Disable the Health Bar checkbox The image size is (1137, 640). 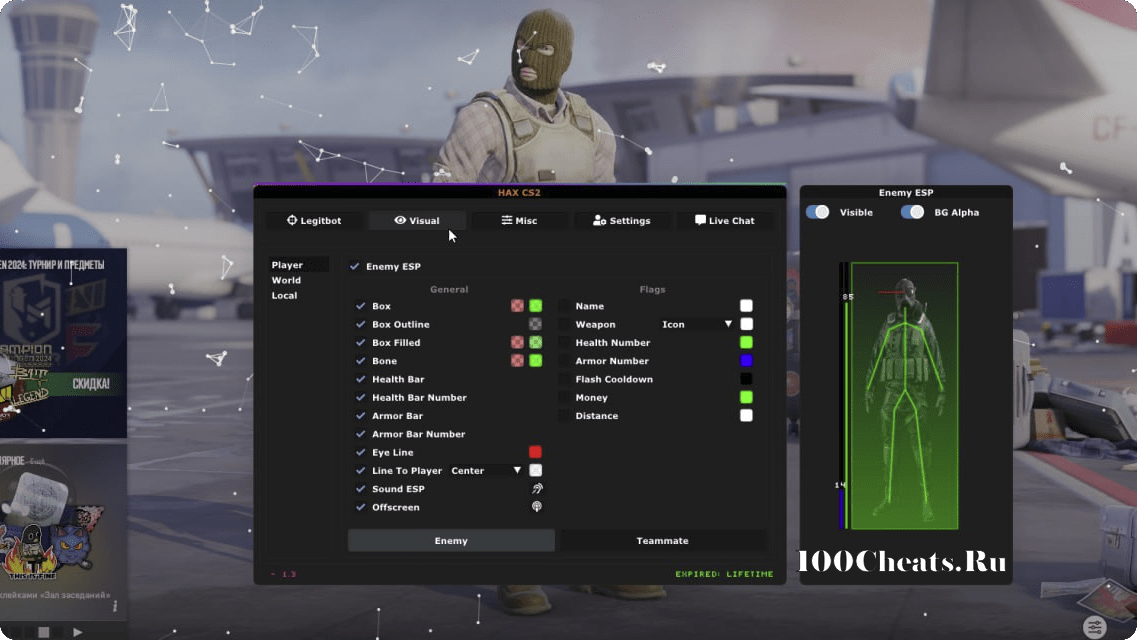click(360, 379)
